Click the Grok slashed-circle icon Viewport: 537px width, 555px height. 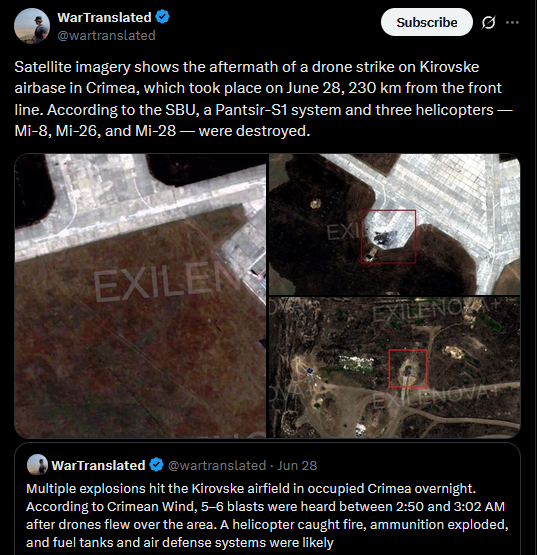[488, 23]
